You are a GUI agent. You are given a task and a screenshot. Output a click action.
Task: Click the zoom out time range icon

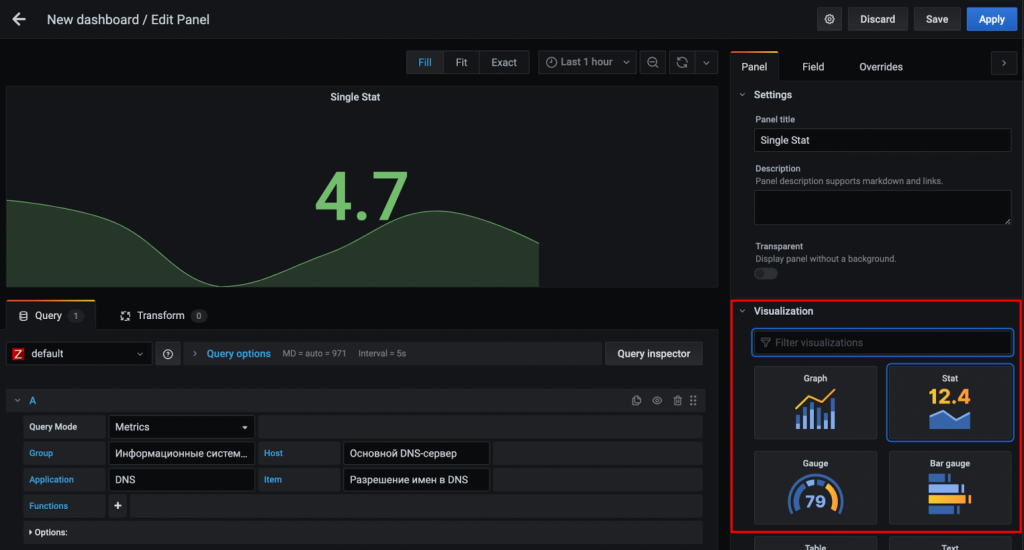pos(652,62)
